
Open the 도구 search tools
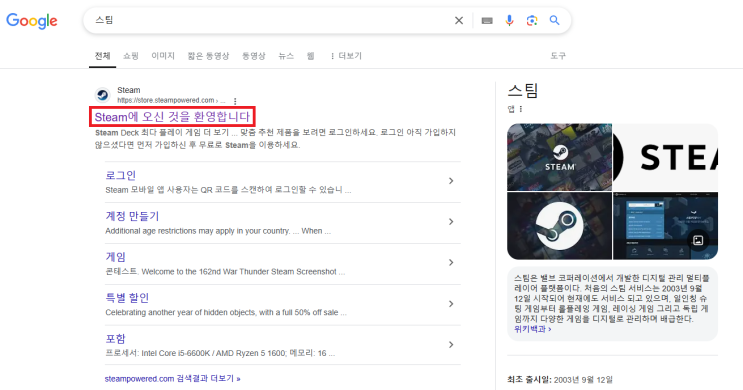pyautogui.click(x=558, y=56)
